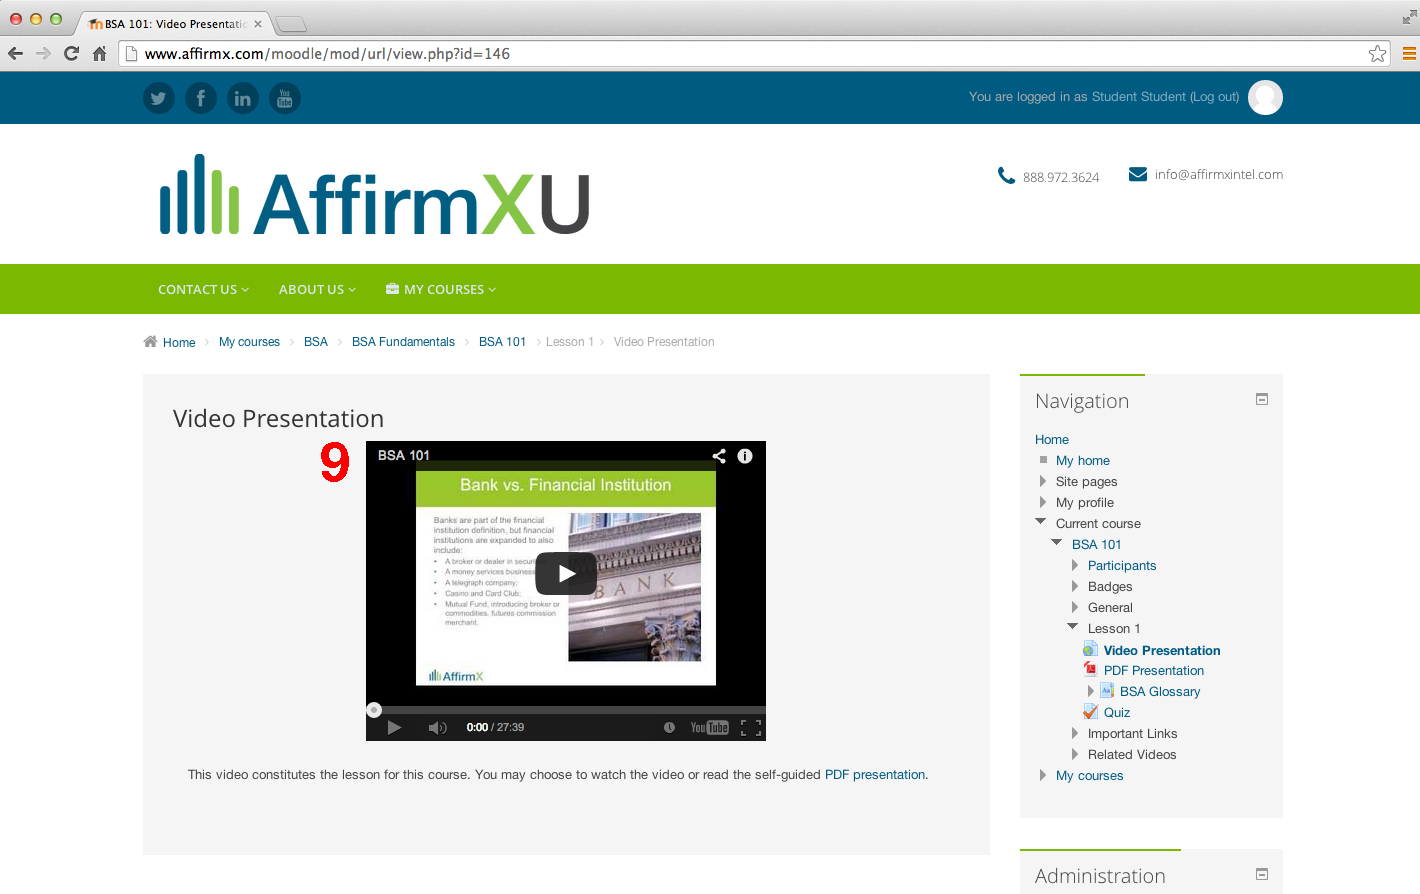
Task: Open the Chrome menu icon
Action: click(1408, 54)
